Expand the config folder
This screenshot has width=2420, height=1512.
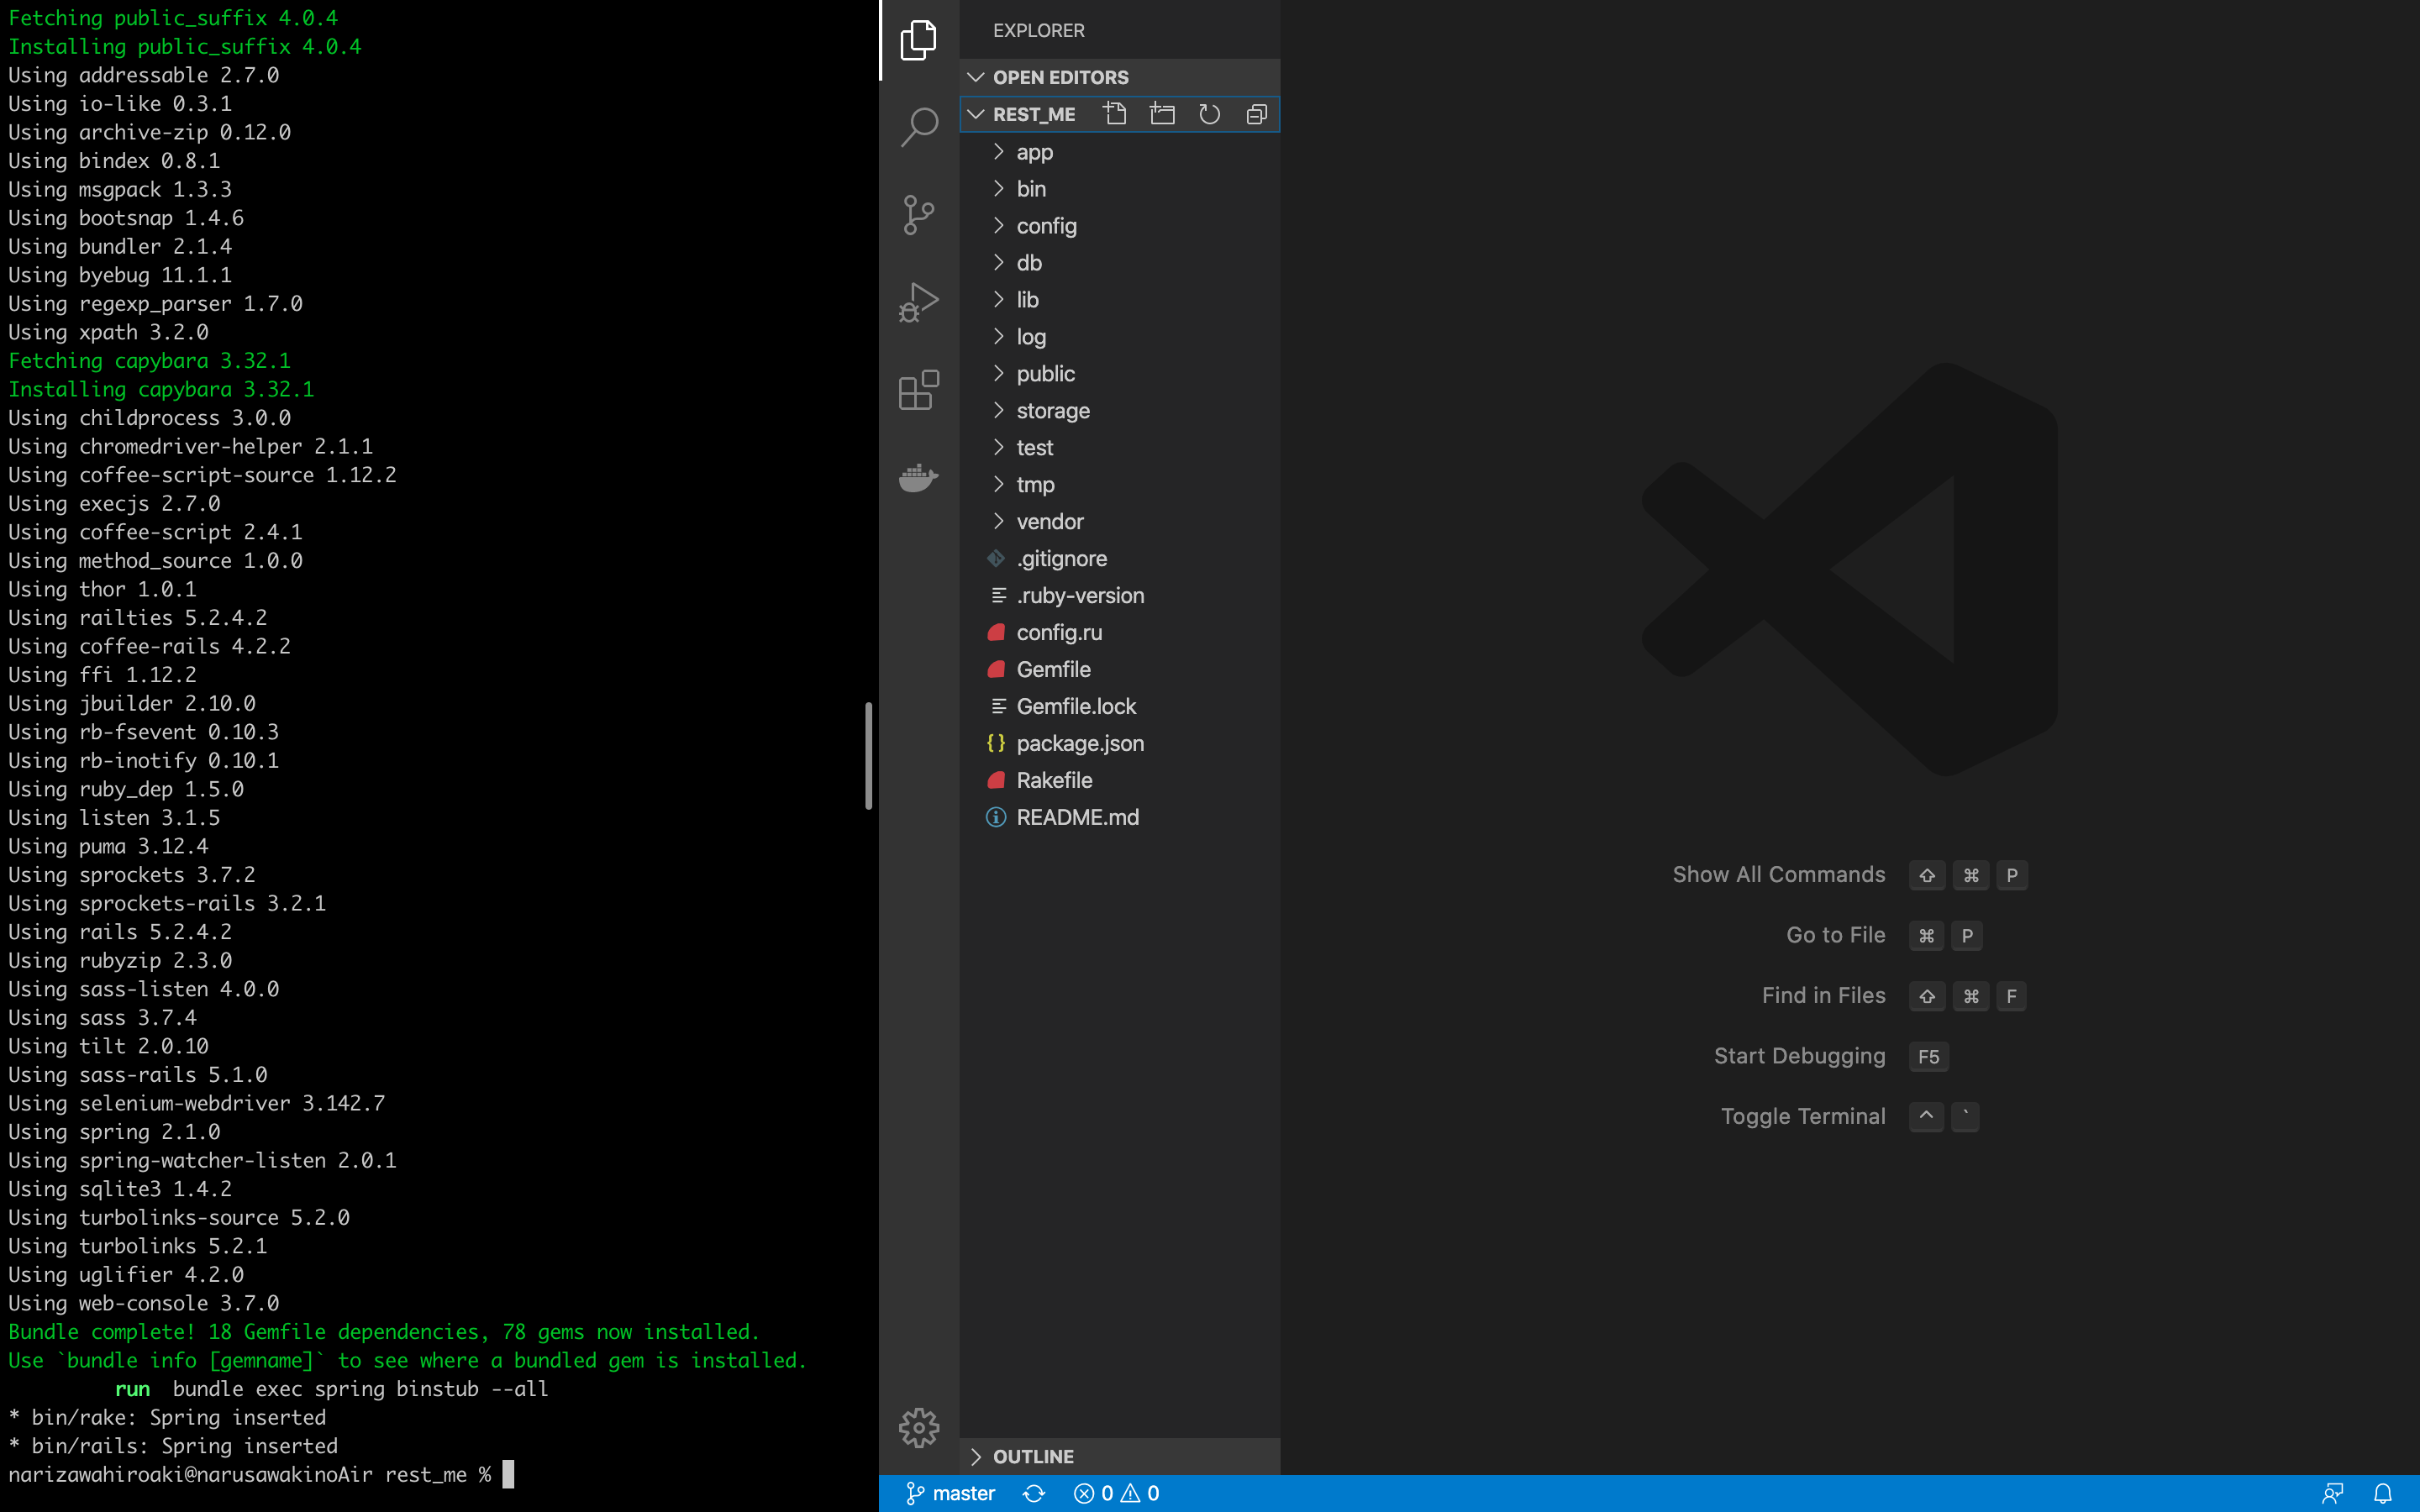point(1046,226)
